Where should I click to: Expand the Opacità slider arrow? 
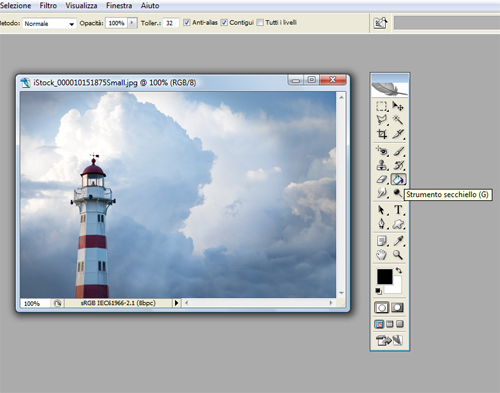132,23
